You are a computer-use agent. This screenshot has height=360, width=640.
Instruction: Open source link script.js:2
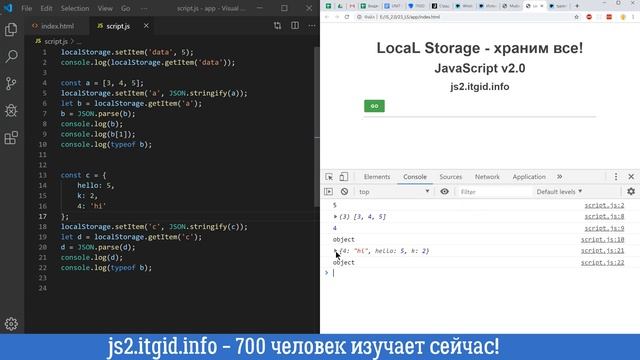pyautogui.click(x=604, y=205)
